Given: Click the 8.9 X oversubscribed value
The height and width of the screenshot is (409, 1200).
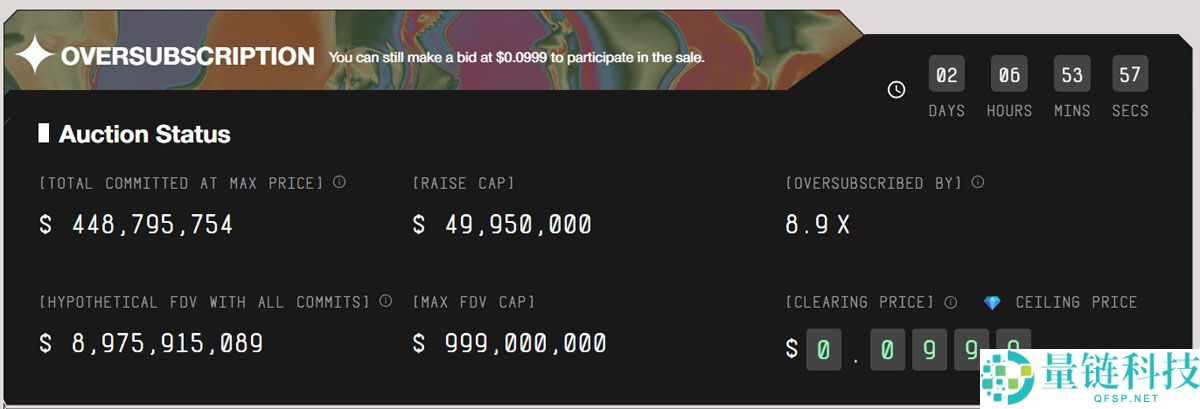Looking at the screenshot, I should pyautogui.click(x=817, y=225).
